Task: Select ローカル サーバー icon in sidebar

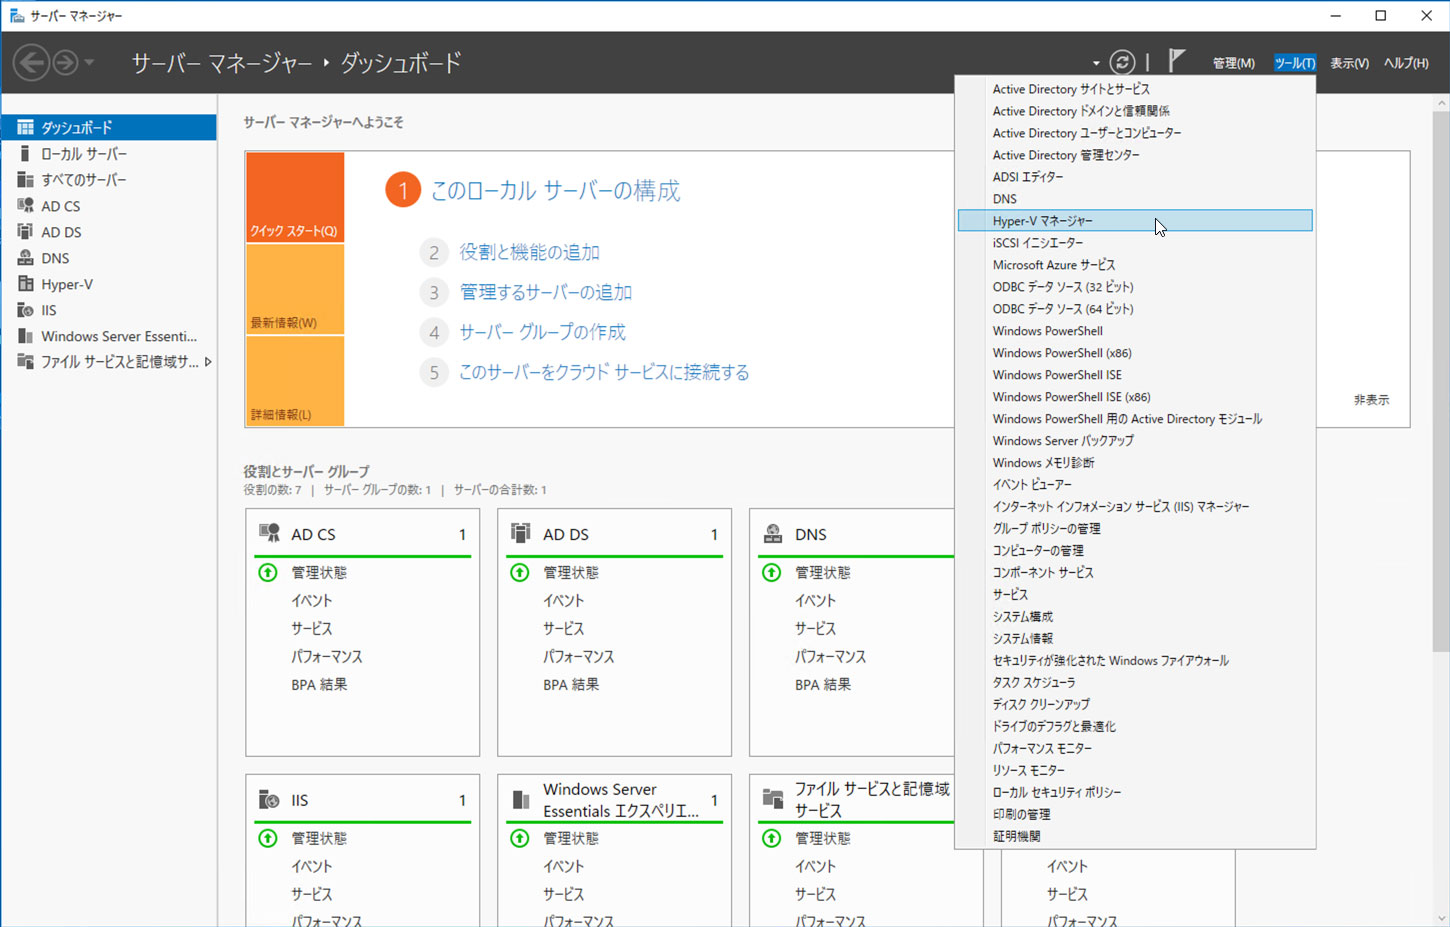Action: point(25,153)
